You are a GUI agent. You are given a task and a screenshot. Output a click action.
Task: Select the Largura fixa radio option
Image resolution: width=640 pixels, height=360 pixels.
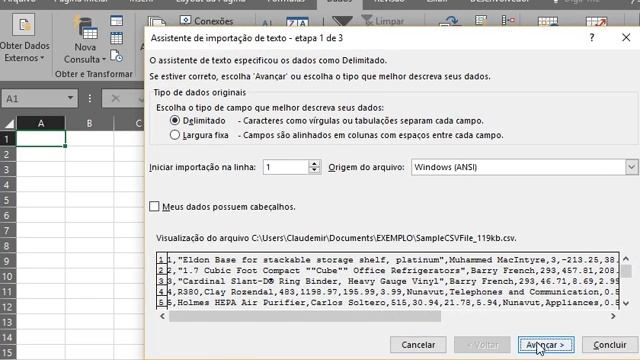(x=175, y=135)
